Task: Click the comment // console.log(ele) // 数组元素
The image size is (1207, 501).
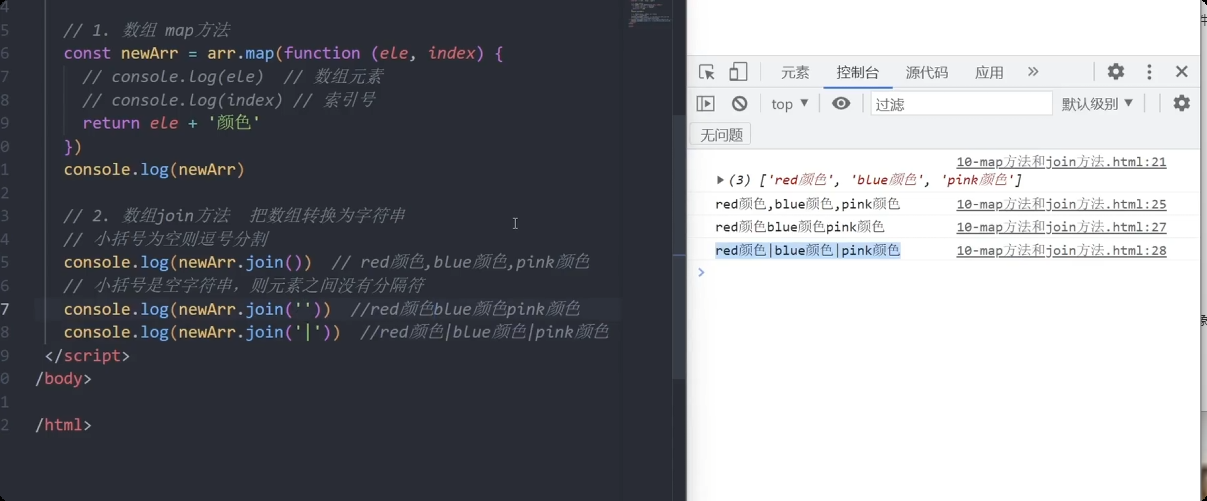Action: click(x=233, y=77)
